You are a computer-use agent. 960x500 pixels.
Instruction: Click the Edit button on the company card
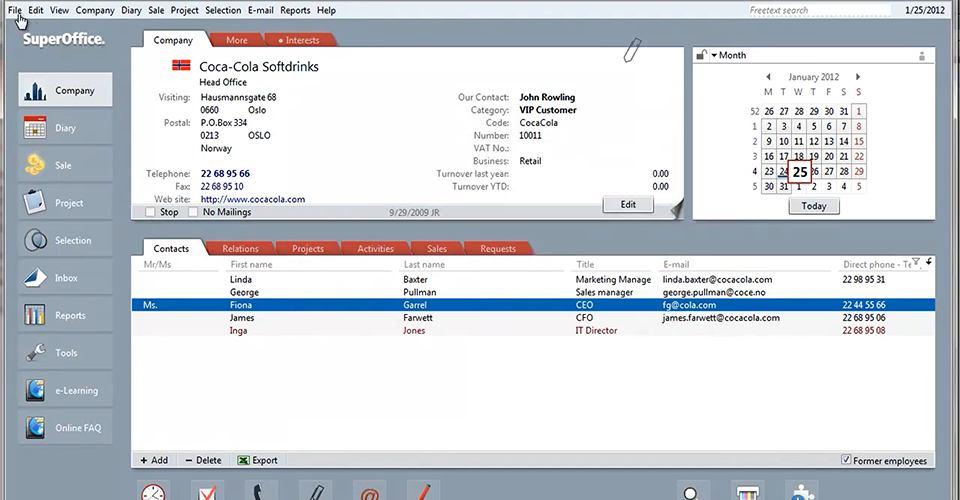click(x=628, y=204)
